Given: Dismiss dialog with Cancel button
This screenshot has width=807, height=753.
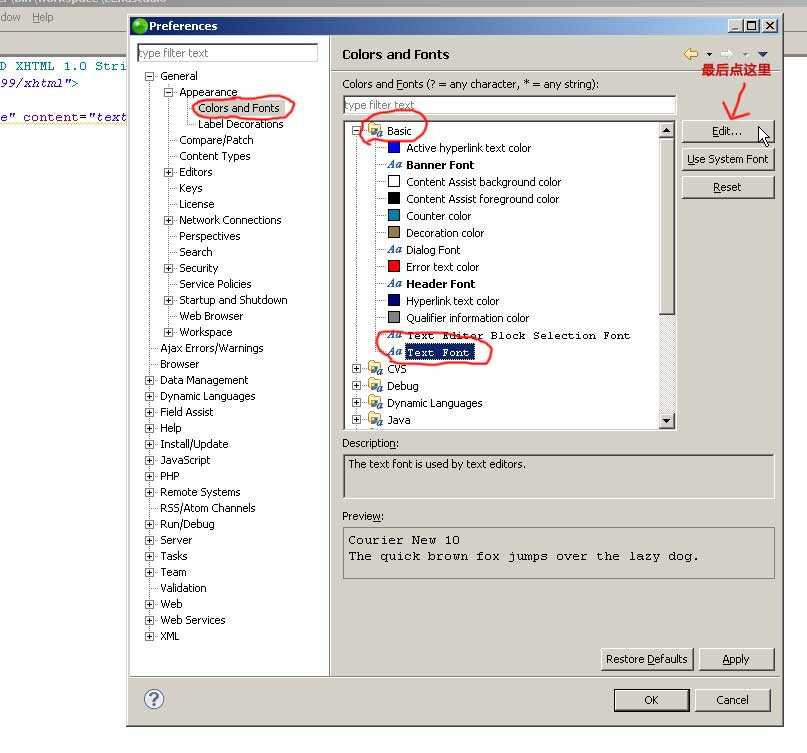Looking at the screenshot, I should 732,700.
